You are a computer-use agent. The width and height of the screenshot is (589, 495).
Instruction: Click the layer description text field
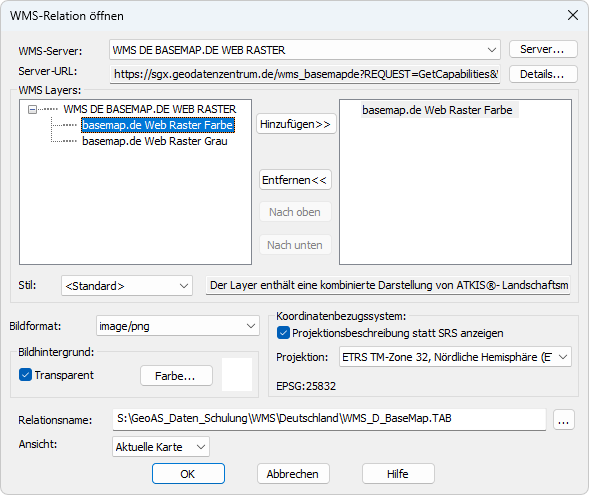pyautogui.click(x=388, y=285)
